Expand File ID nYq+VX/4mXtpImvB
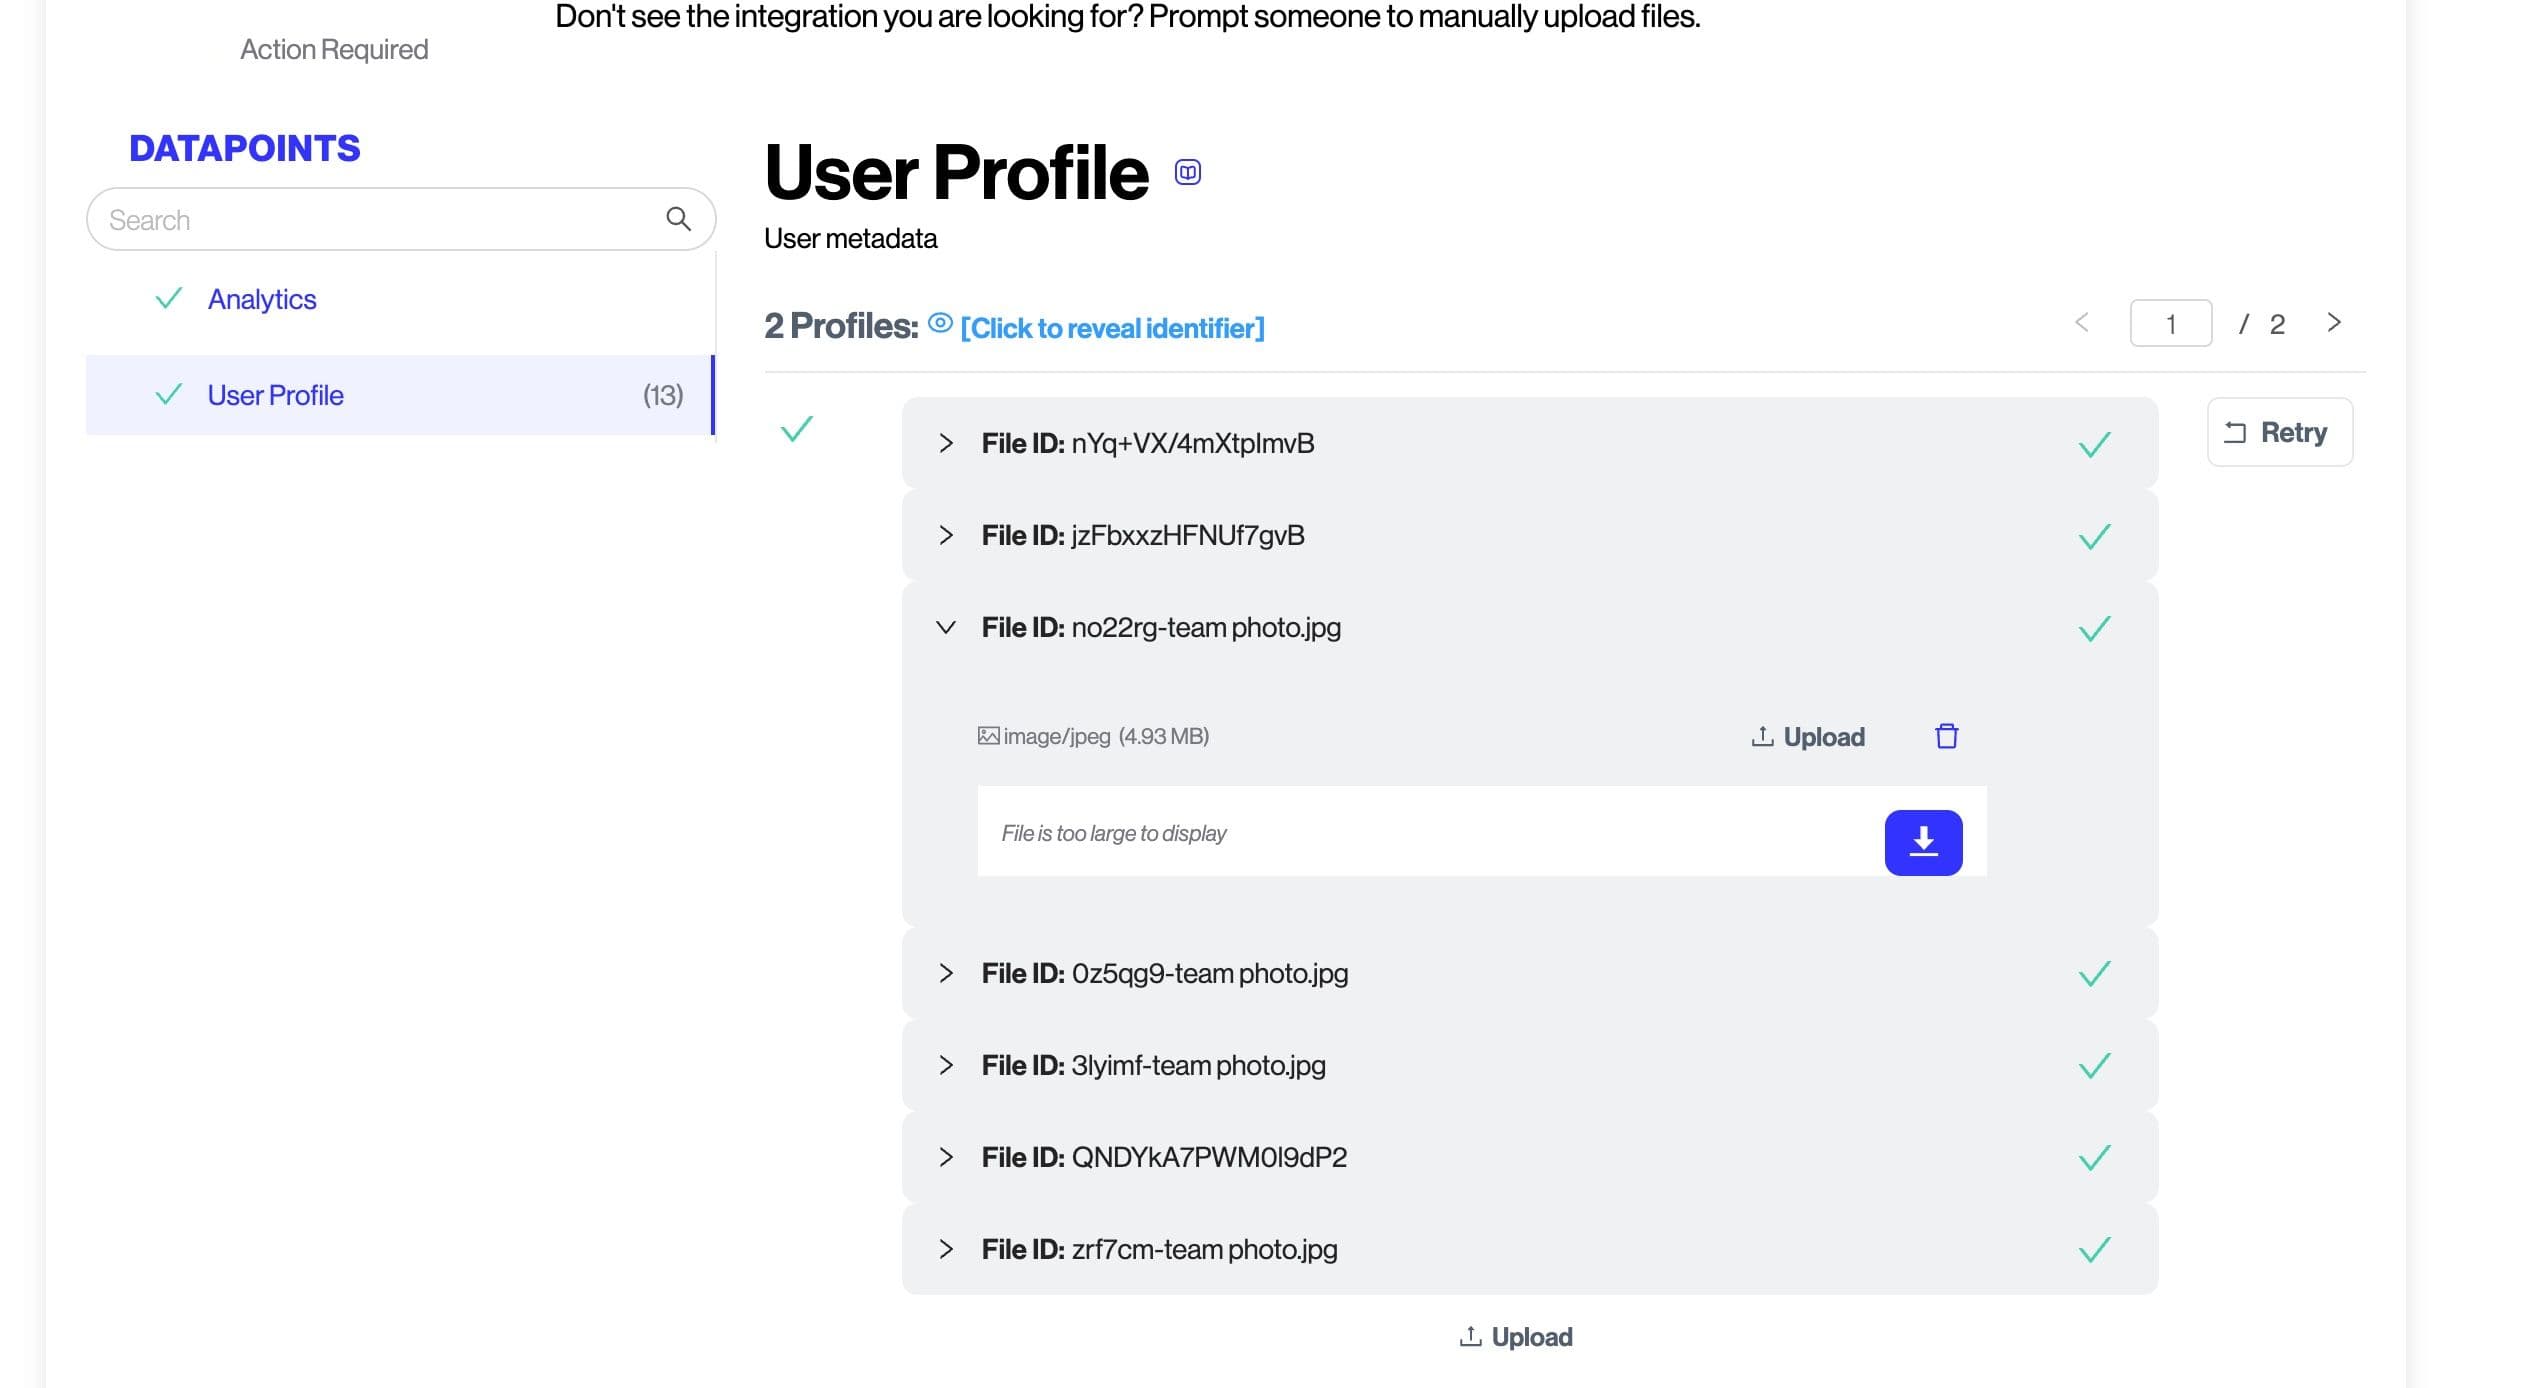This screenshot has height=1388, width=2546. 945,443
